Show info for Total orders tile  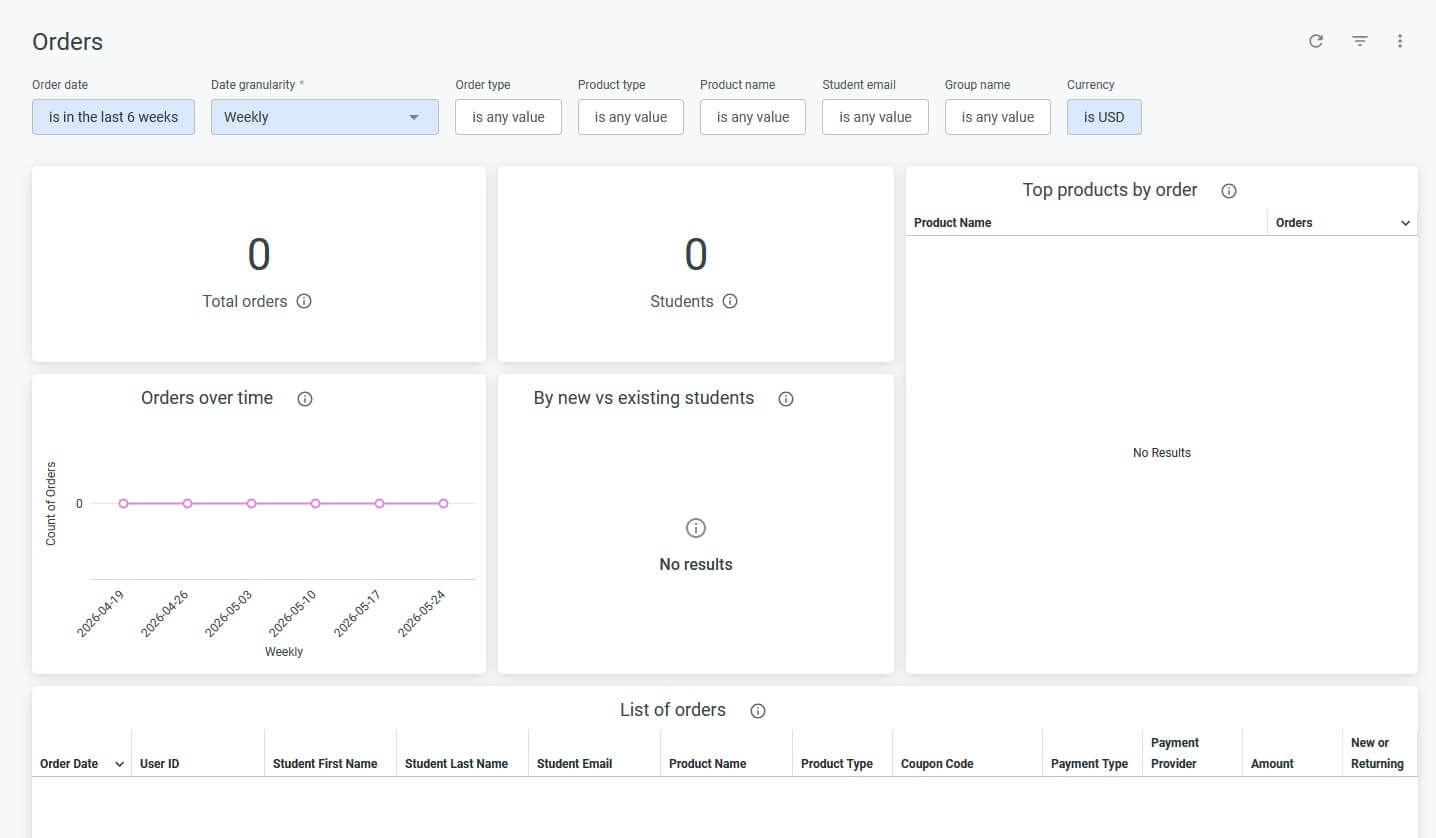click(304, 301)
